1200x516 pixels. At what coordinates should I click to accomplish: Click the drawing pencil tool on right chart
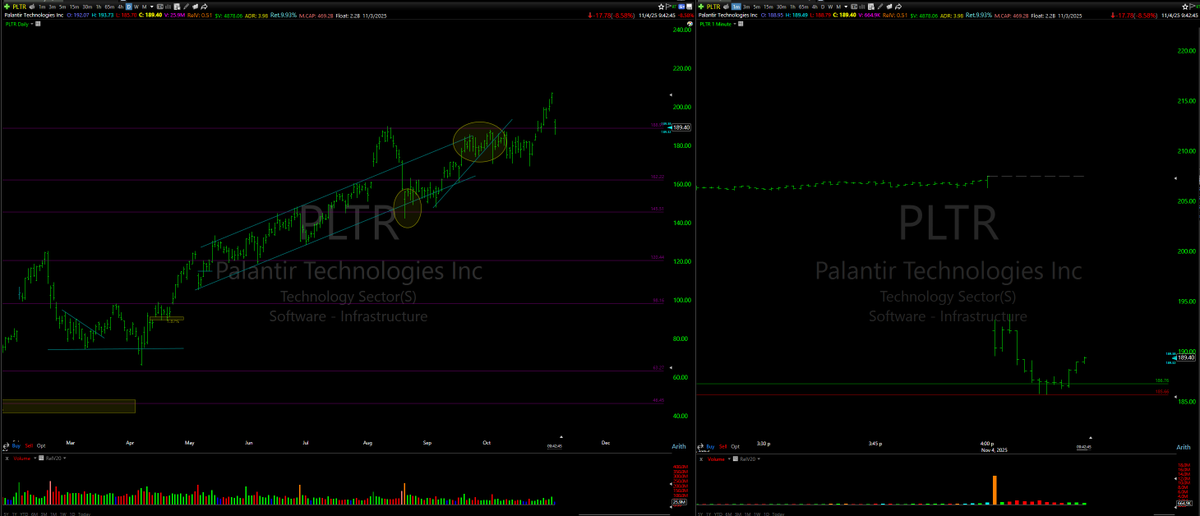(880, 6)
